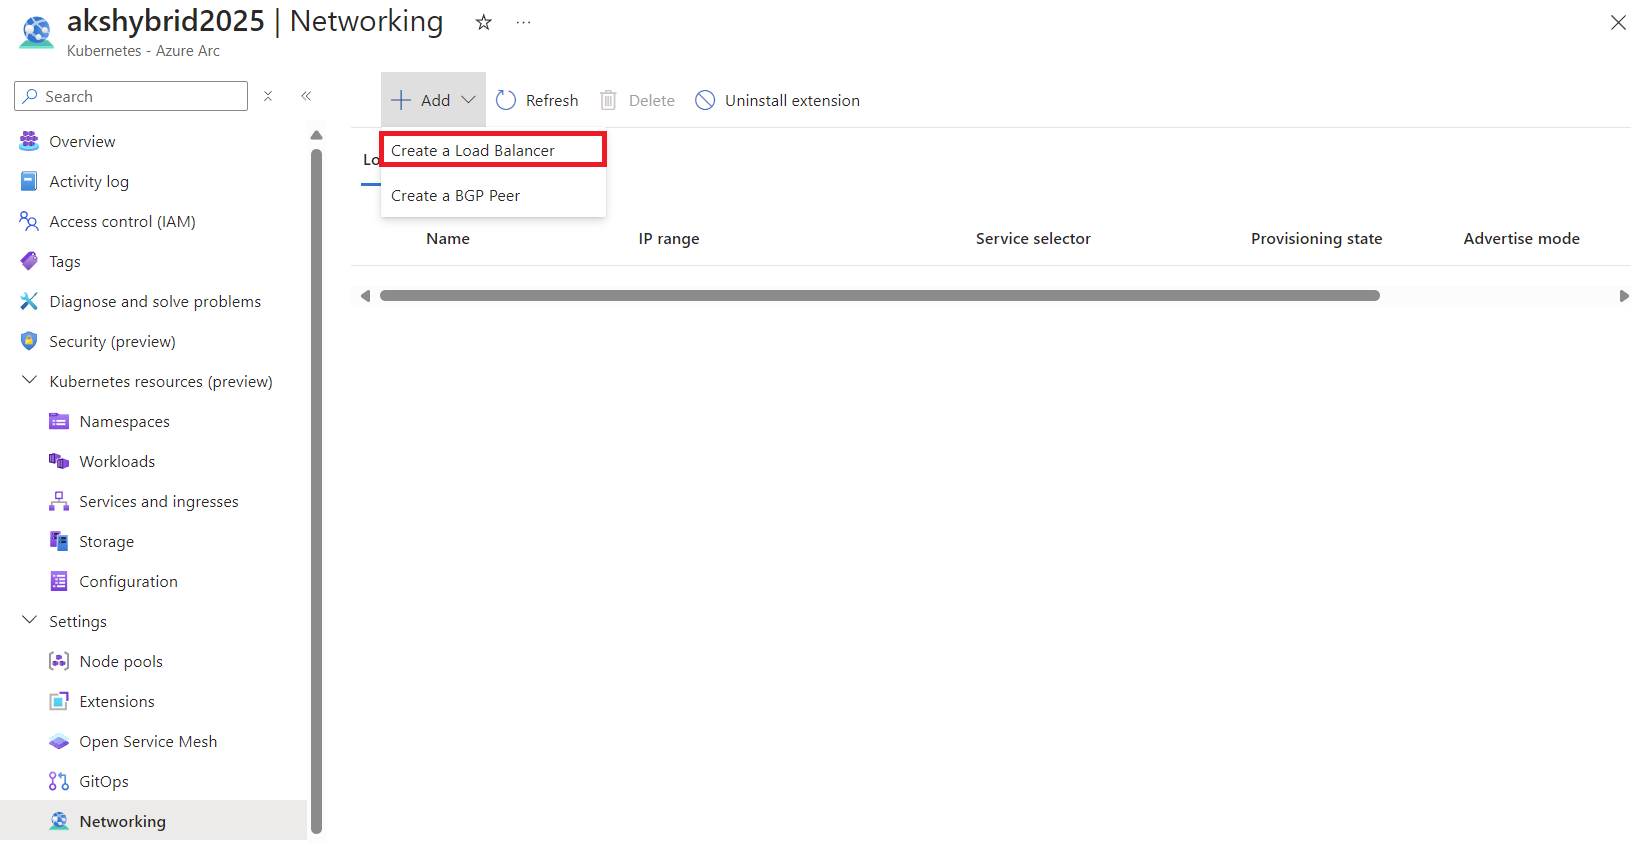Click the Node pools icon
The image size is (1631, 843).
tap(59, 661)
